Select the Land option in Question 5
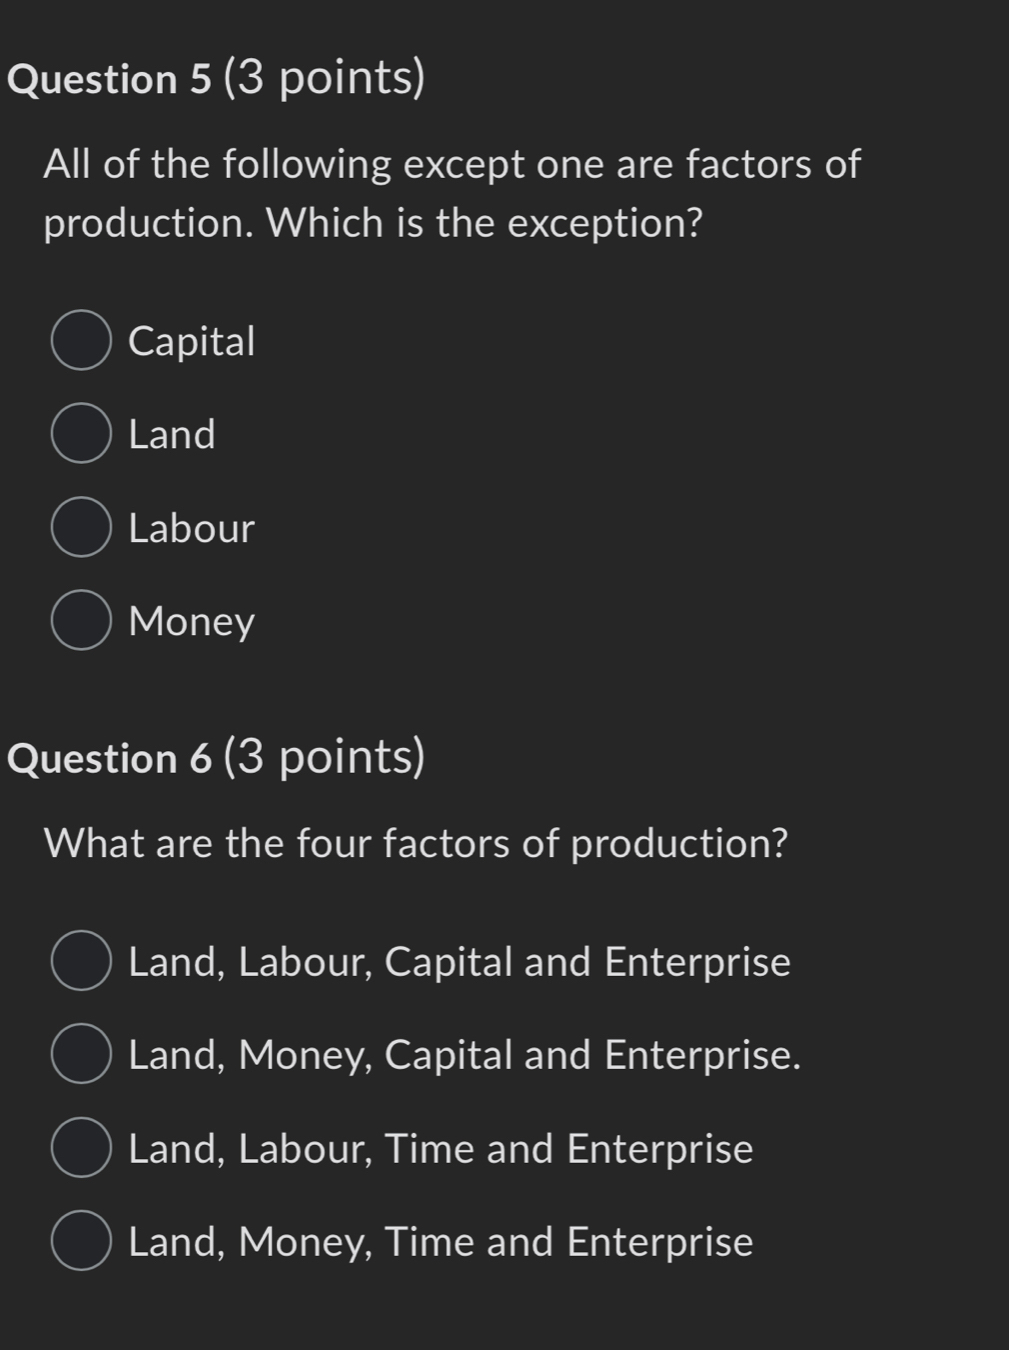Screen dimensions: 1009x1350 80,434
